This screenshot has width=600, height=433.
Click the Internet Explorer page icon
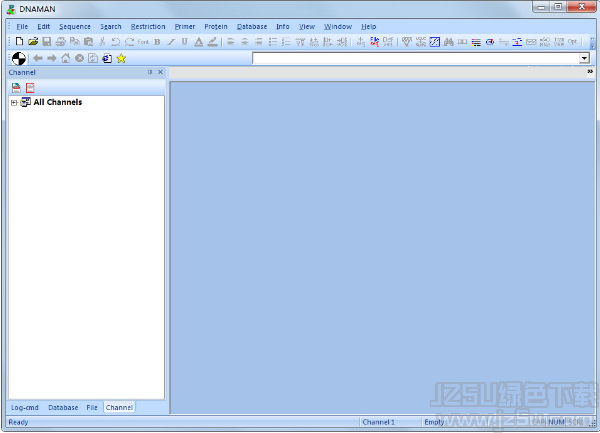[x=107, y=58]
